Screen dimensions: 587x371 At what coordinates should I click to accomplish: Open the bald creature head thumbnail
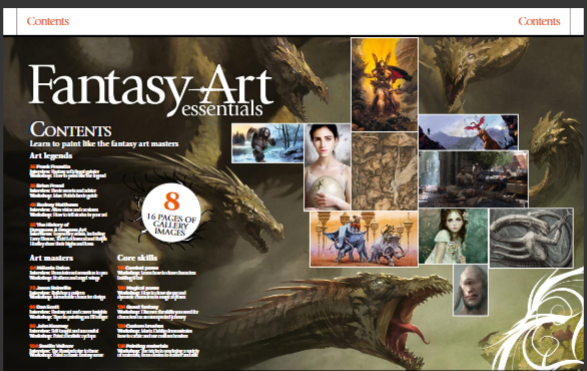point(471,290)
